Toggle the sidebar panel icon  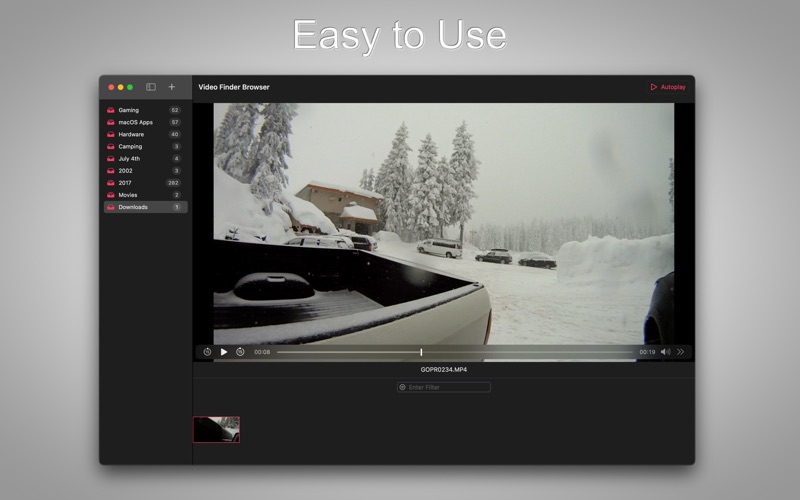tap(151, 87)
